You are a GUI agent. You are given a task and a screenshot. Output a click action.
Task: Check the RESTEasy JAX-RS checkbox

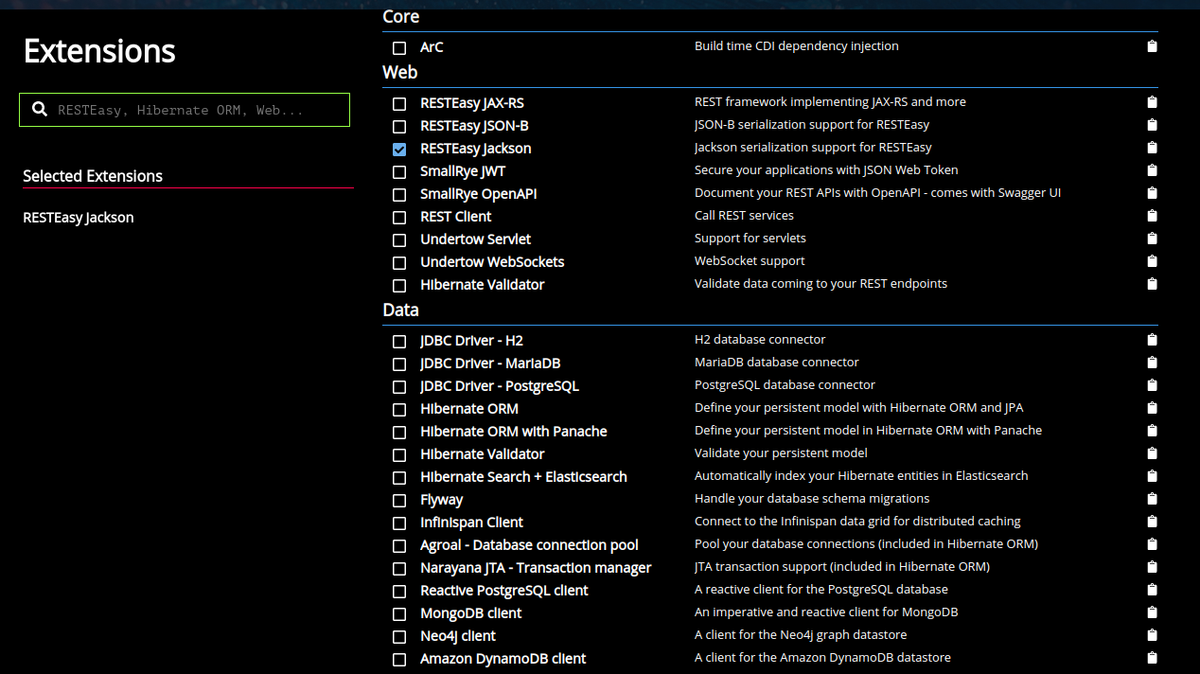[x=399, y=104]
